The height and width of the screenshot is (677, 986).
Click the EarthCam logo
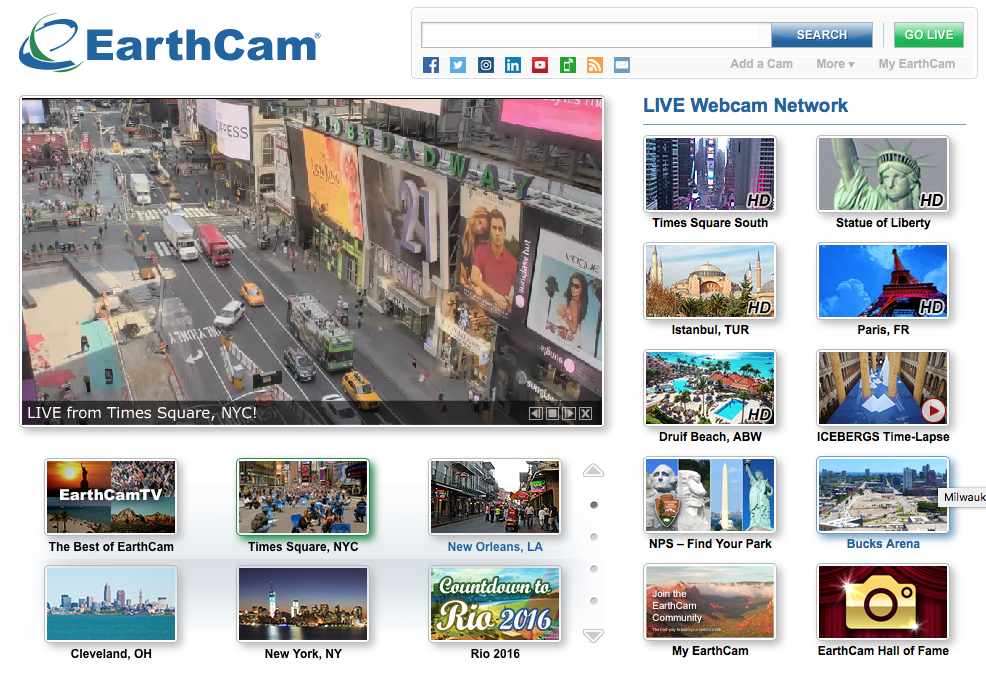[170, 43]
